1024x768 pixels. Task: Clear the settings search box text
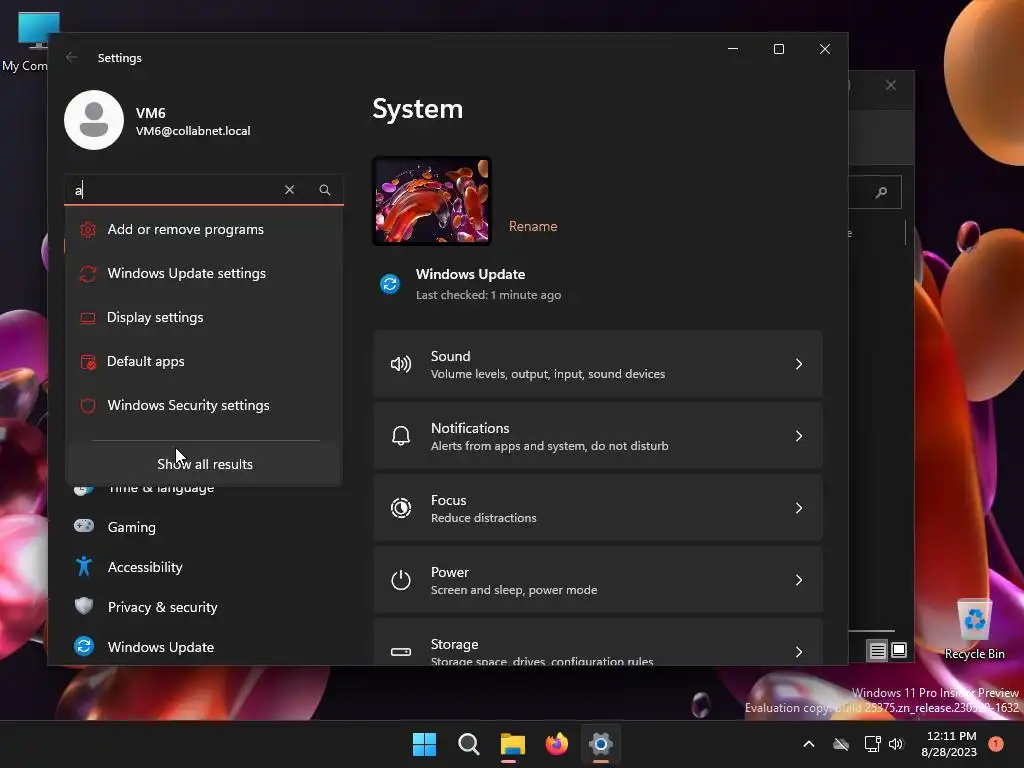289,189
